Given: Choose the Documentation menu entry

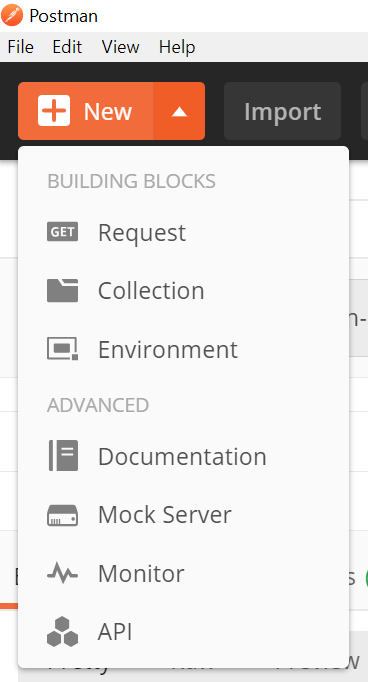Looking at the screenshot, I should [183, 456].
